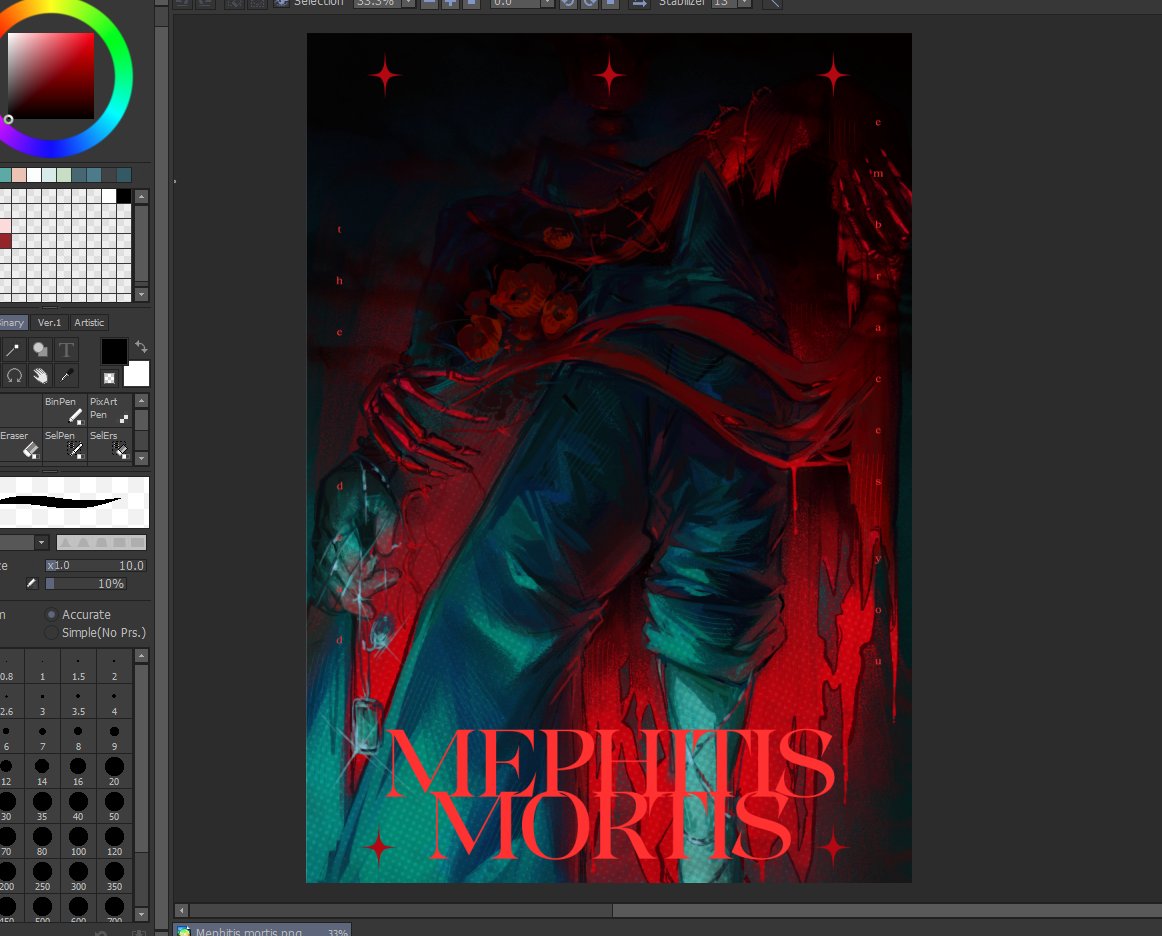The image size is (1162, 936).
Task: Click the white background color box
Action: coord(136,374)
